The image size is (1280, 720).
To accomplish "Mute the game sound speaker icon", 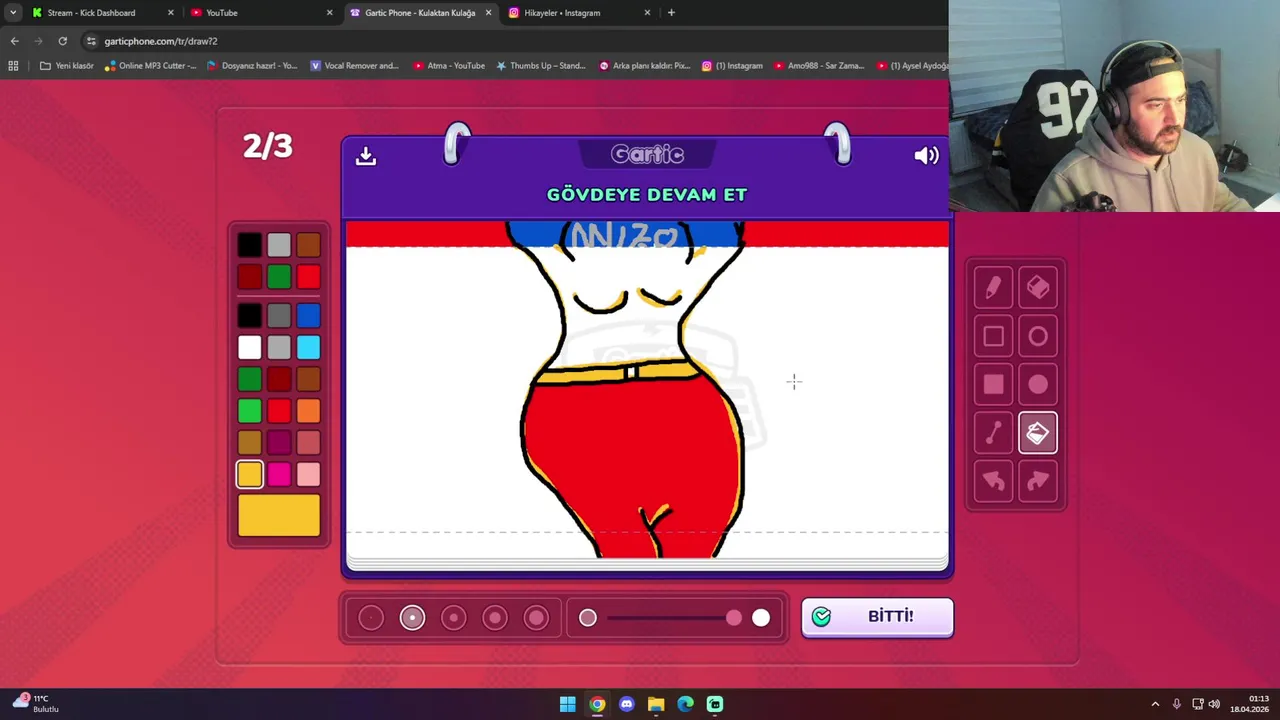I will click(x=926, y=156).
